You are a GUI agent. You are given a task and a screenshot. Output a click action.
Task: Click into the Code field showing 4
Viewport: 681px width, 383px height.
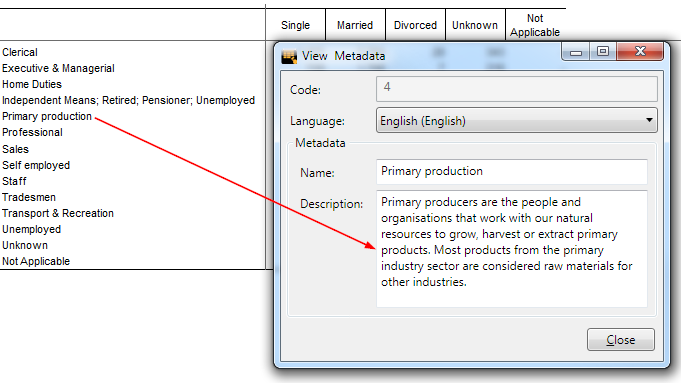click(x=516, y=89)
